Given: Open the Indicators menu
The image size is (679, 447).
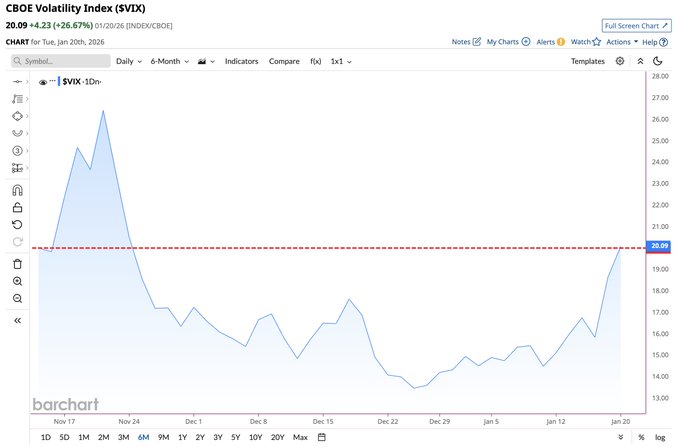Looking at the screenshot, I should 242,61.
